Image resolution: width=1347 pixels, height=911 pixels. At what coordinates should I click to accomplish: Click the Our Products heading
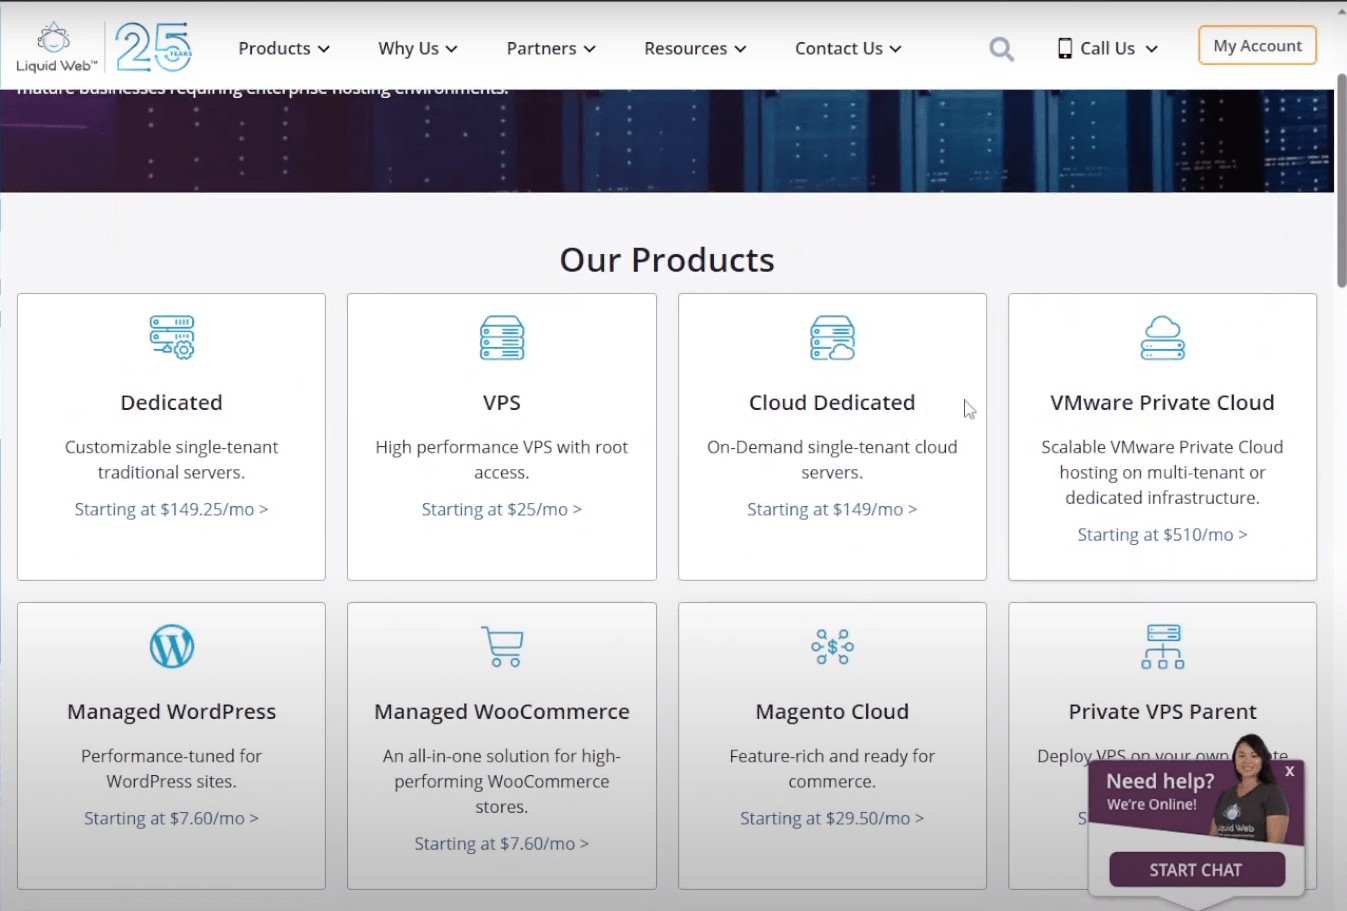click(x=667, y=260)
